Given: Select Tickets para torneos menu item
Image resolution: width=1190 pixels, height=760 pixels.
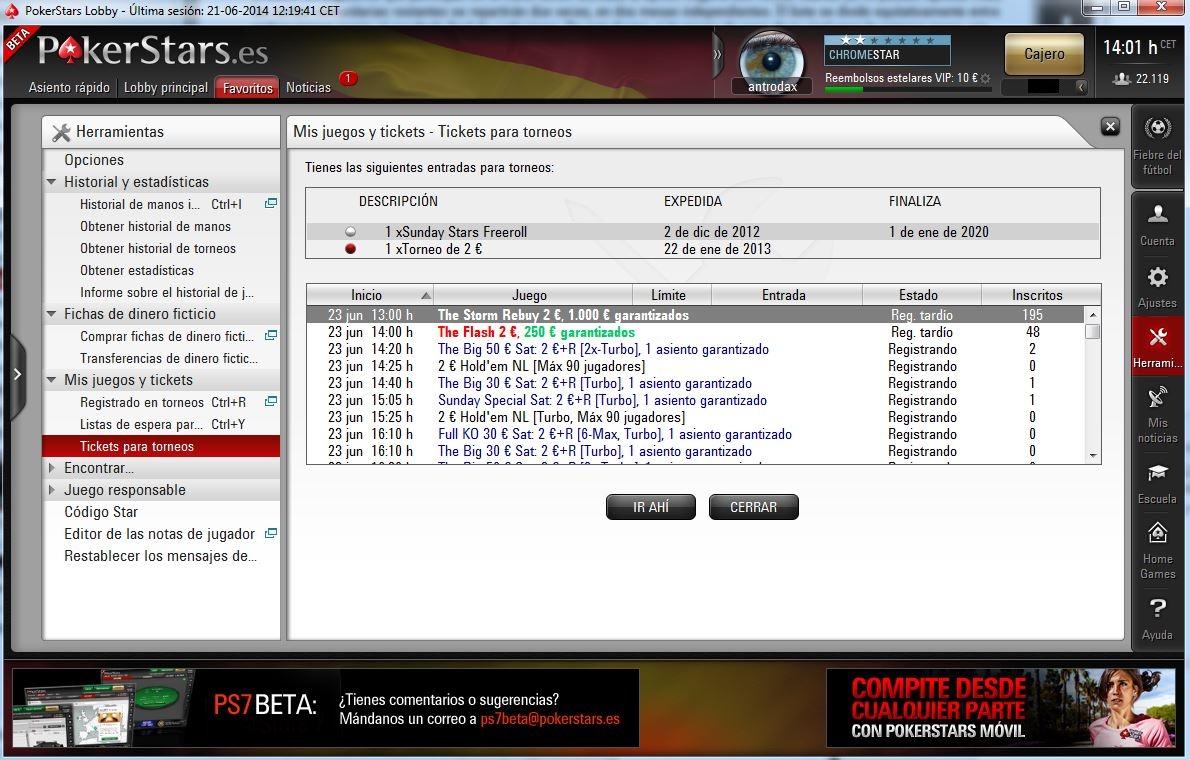Looking at the screenshot, I should tap(162, 446).
